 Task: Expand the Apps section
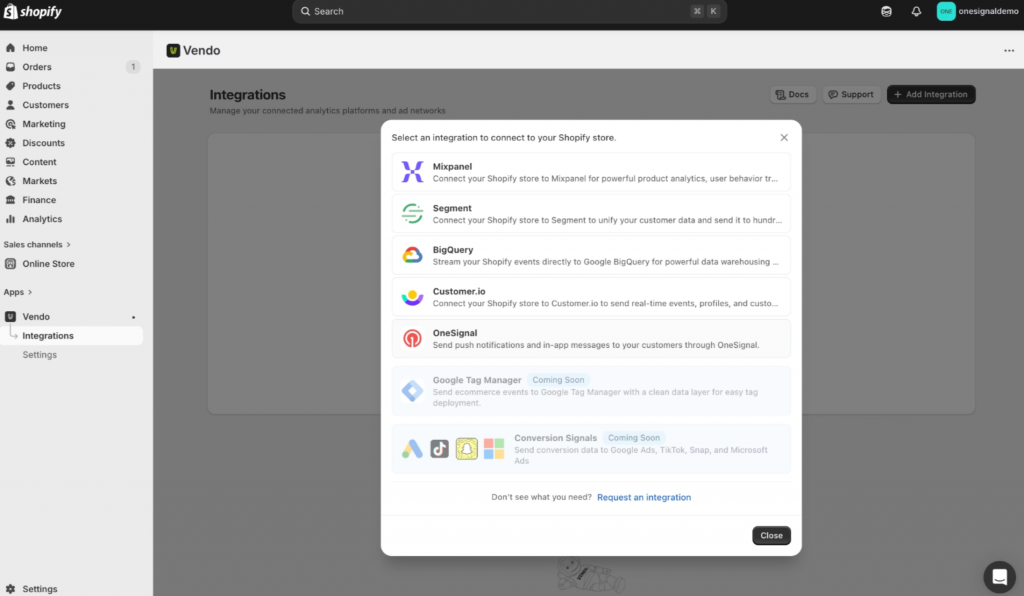[x=18, y=292]
